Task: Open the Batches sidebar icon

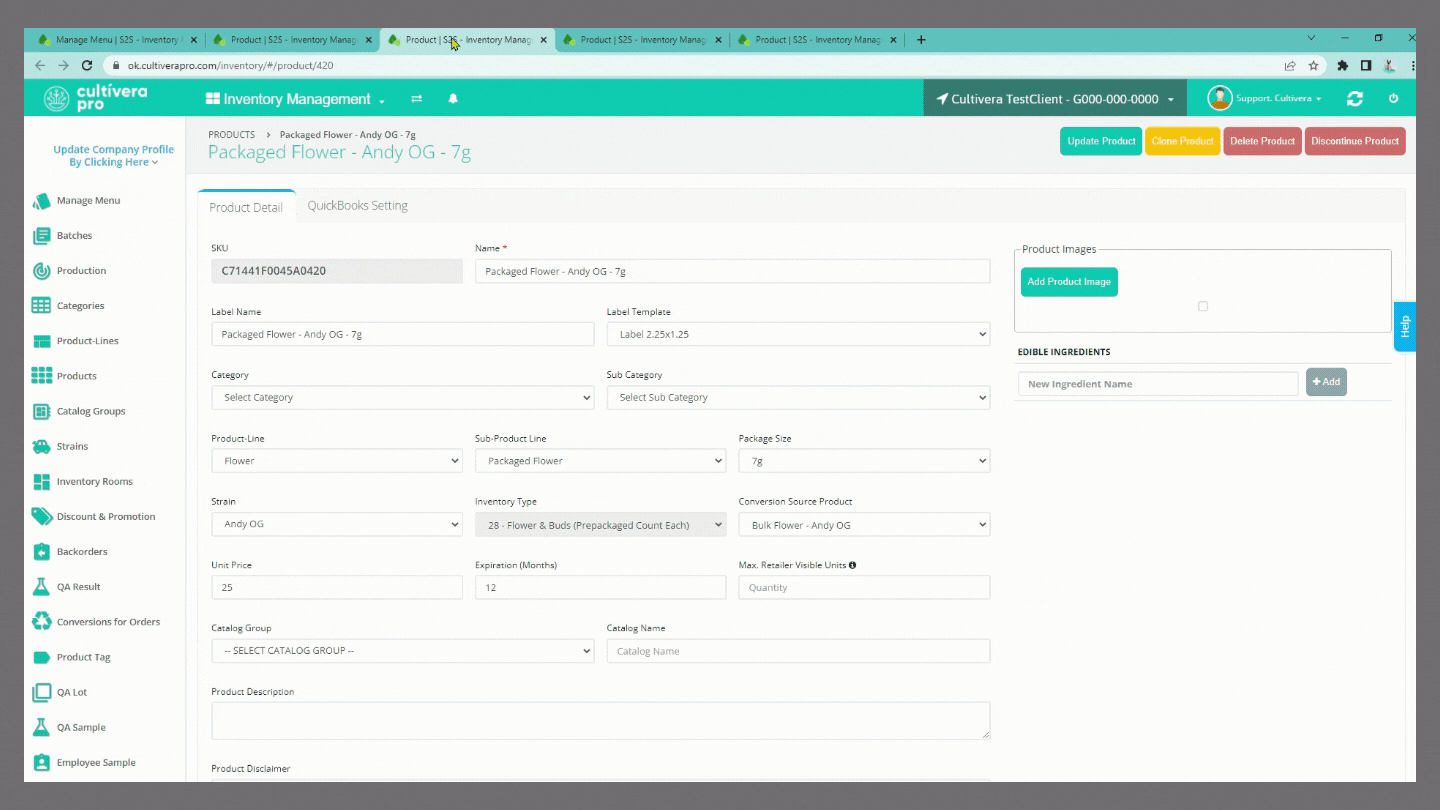Action: 41,236
